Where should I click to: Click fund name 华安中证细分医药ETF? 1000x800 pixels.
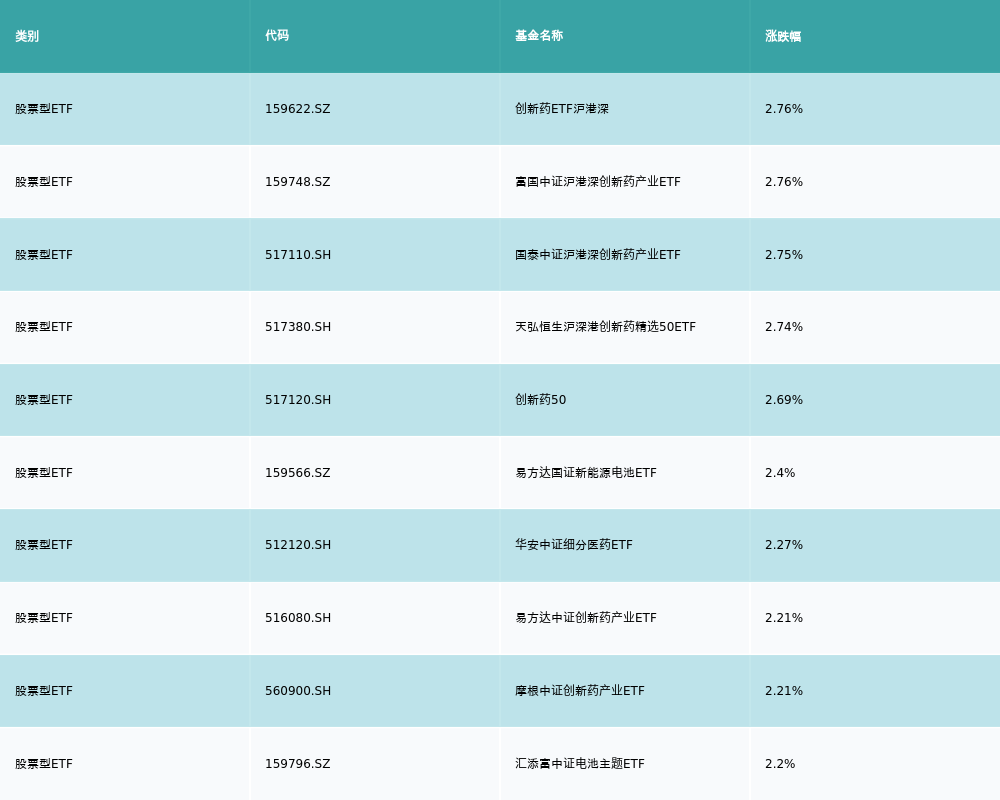tap(574, 545)
